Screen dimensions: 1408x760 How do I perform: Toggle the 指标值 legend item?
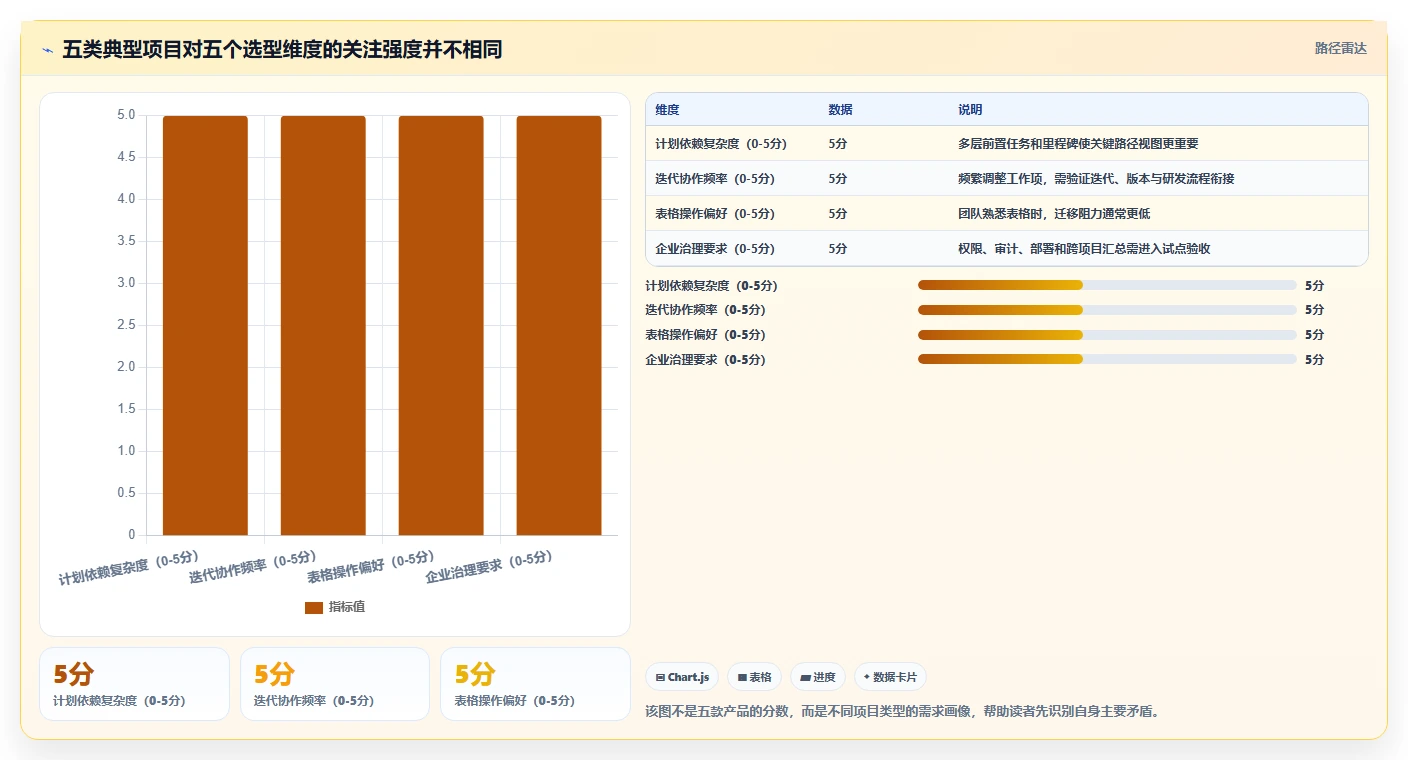point(335,607)
